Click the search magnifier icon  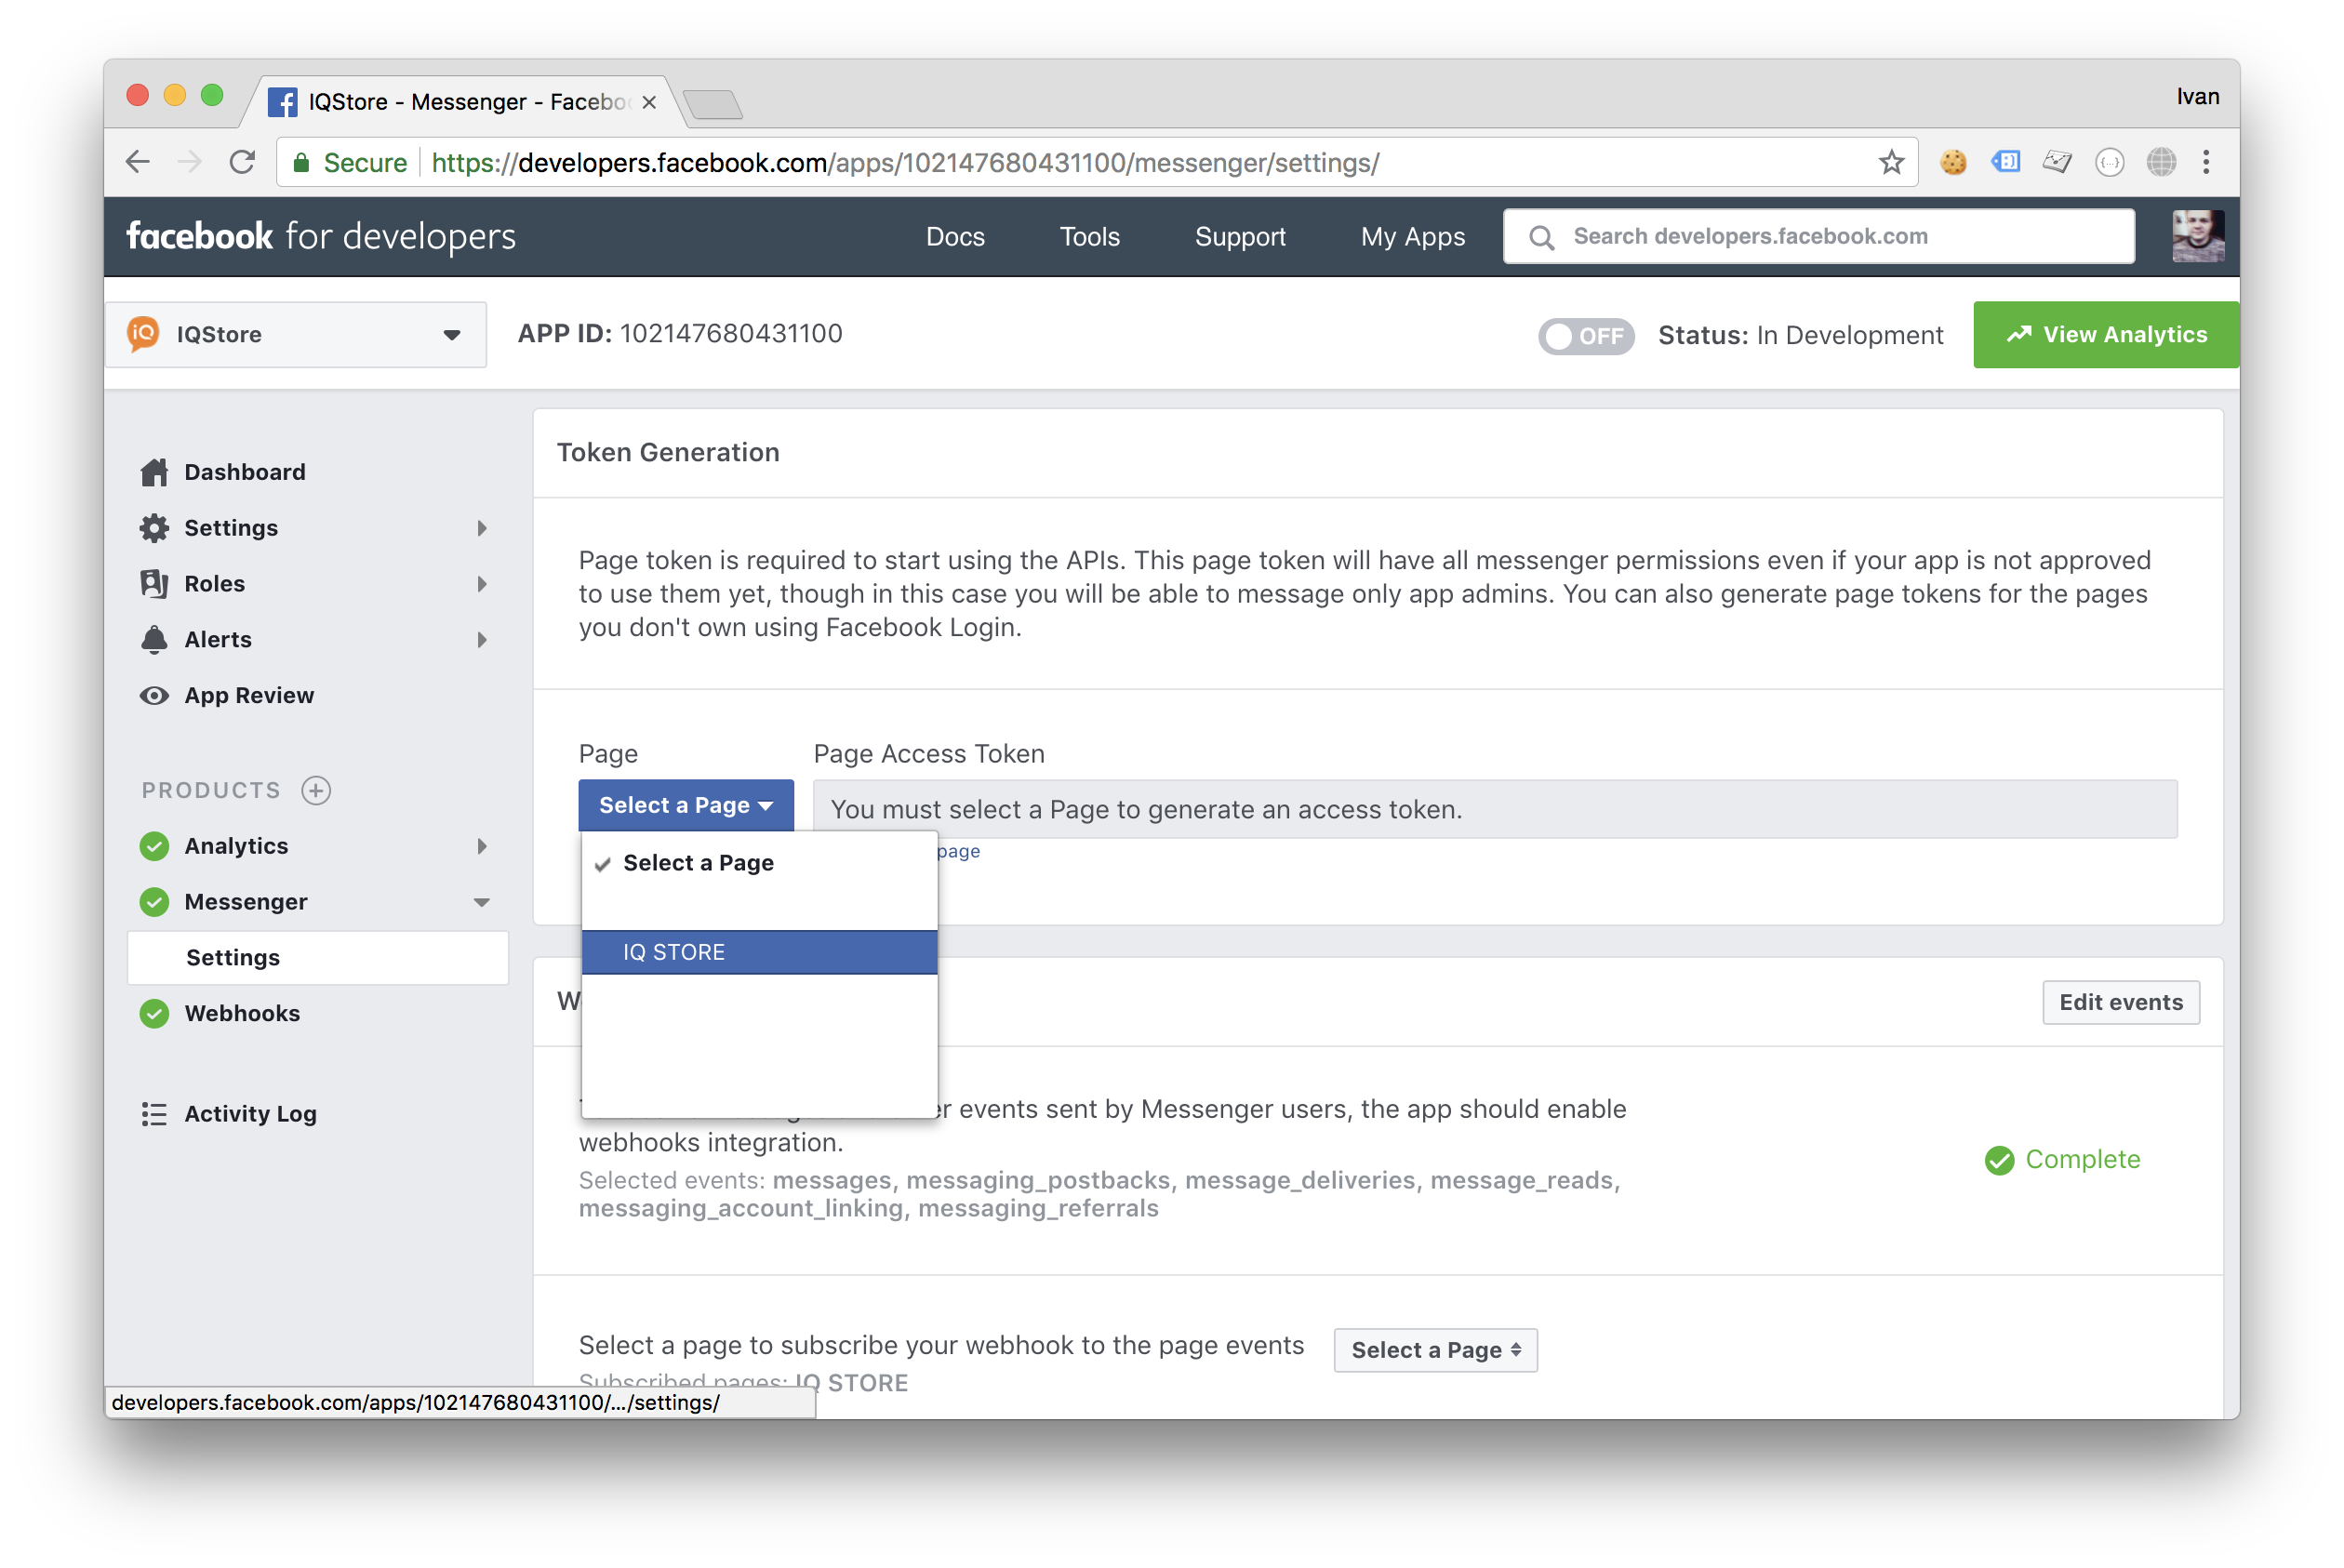click(1541, 237)
